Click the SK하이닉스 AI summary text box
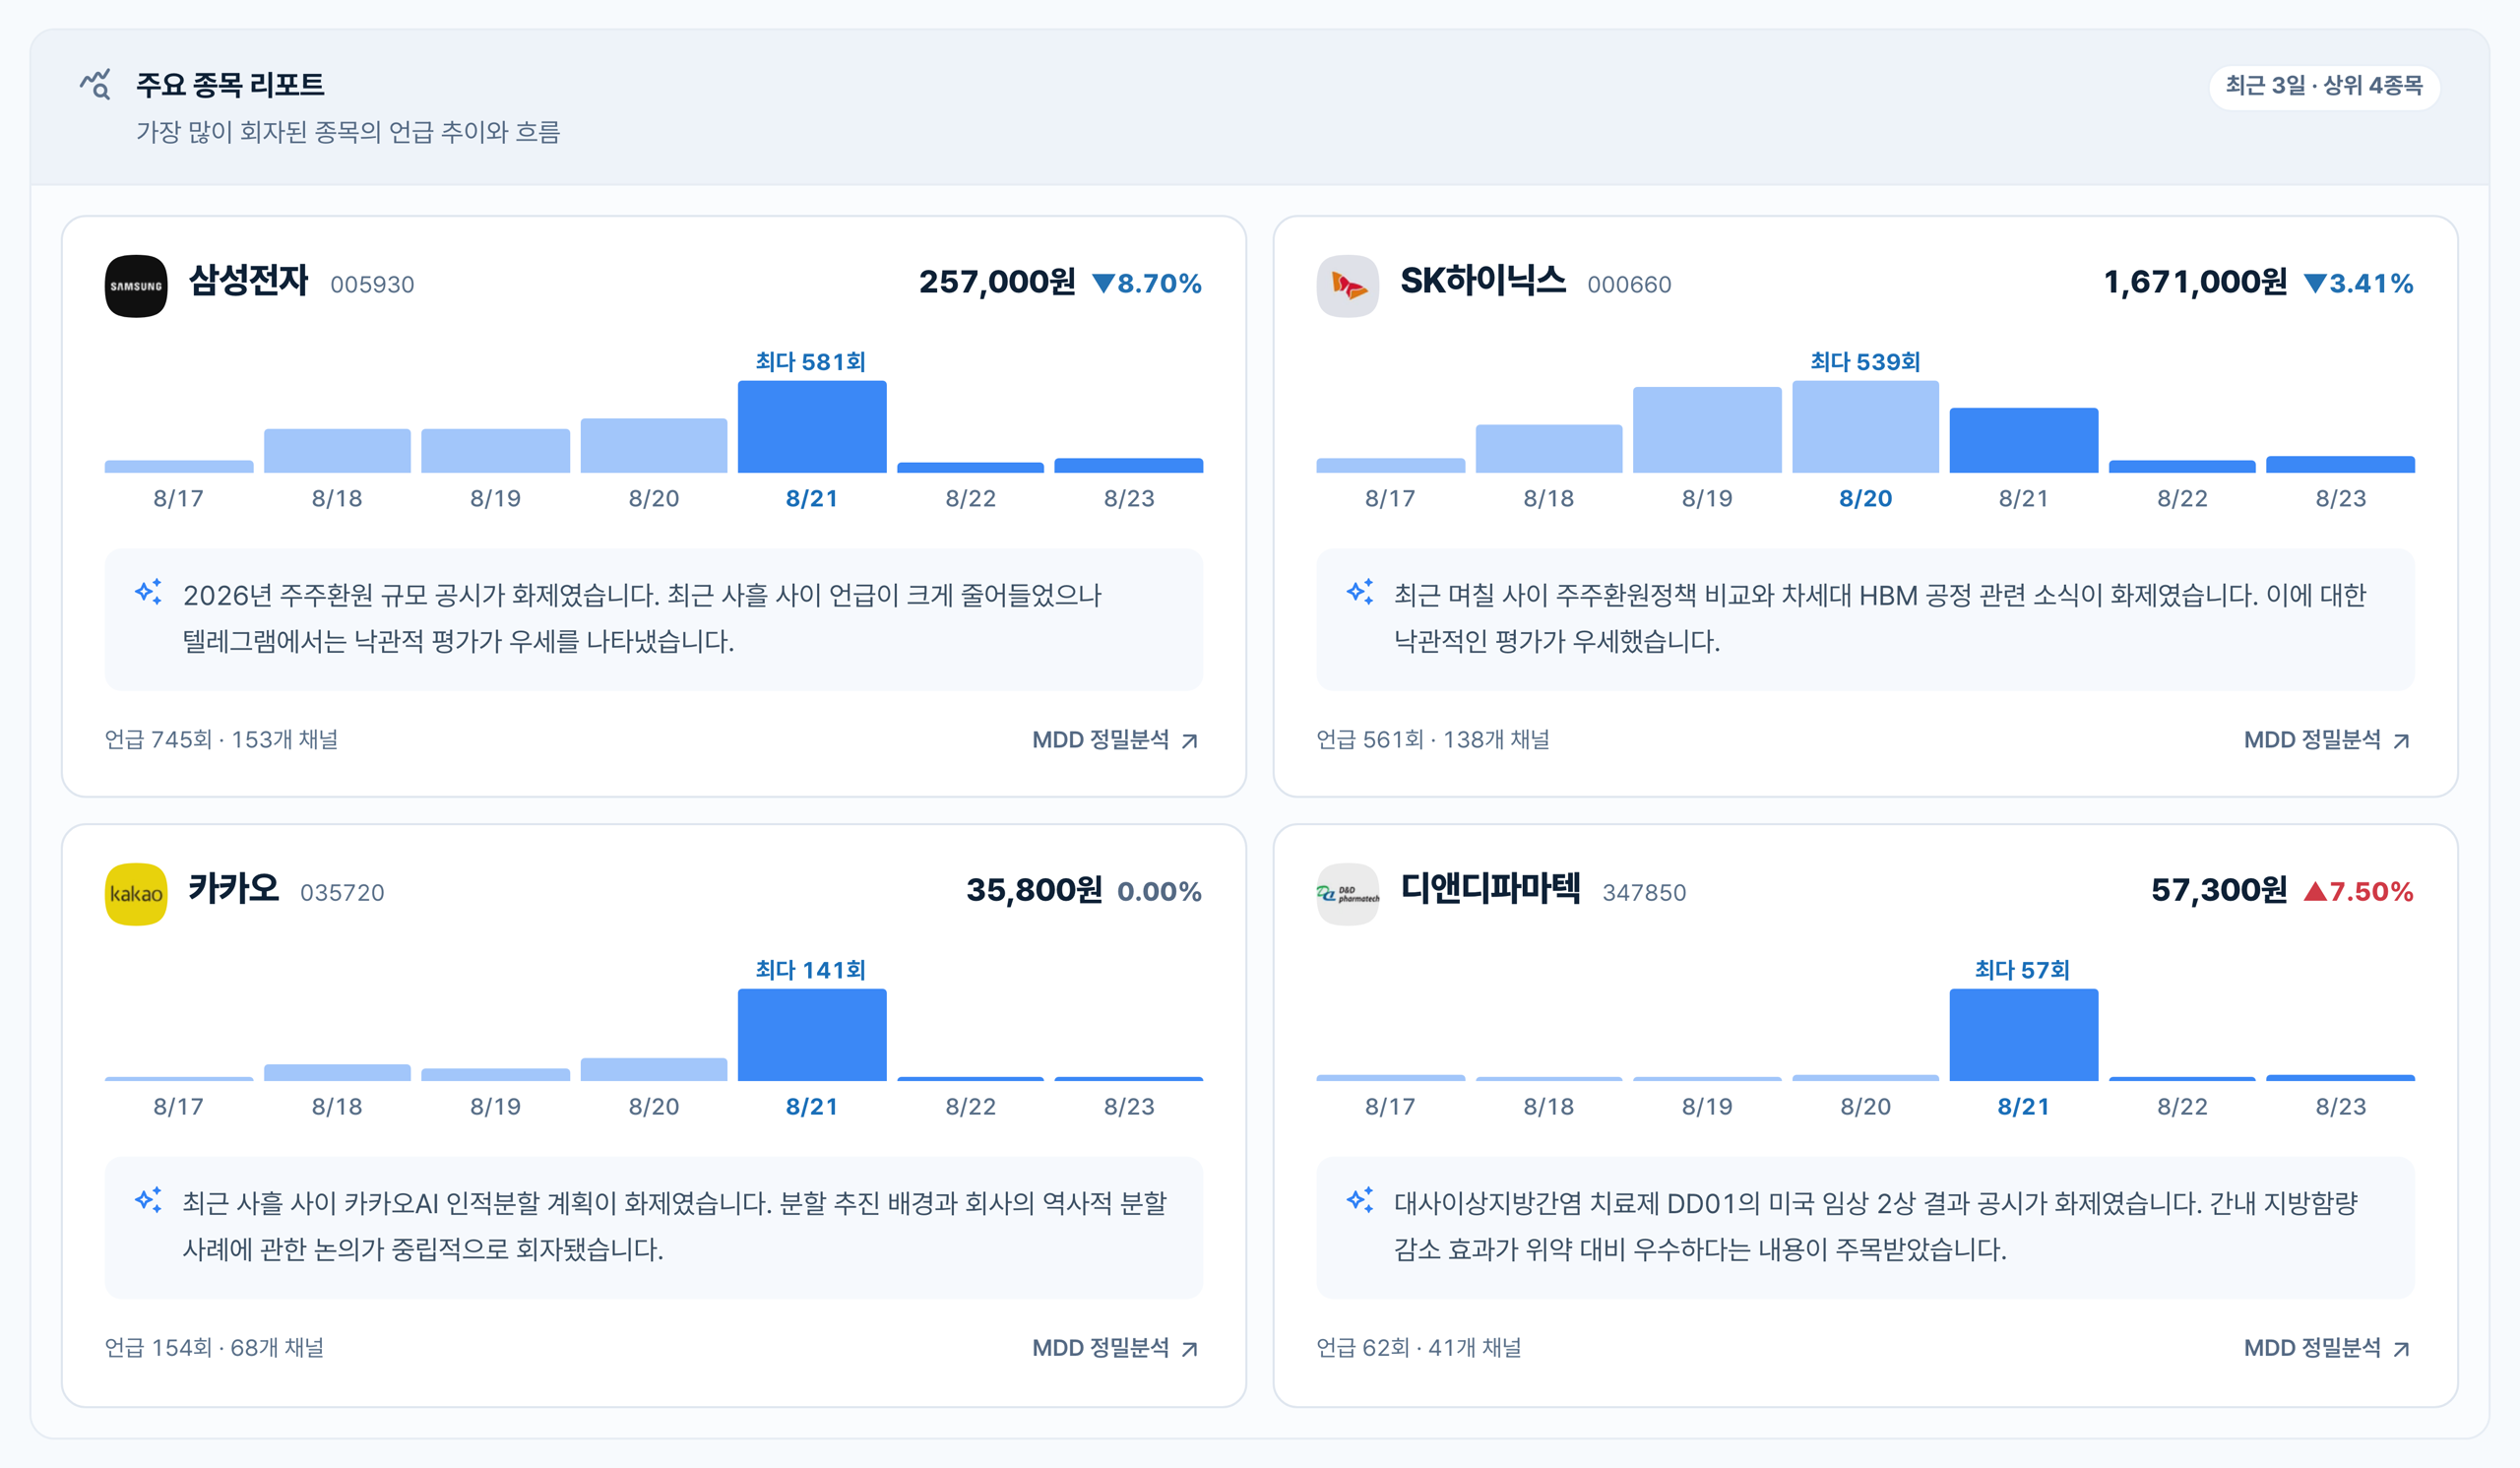The height and width of the screenshot is (1468, 2520). click(1866, 619)
